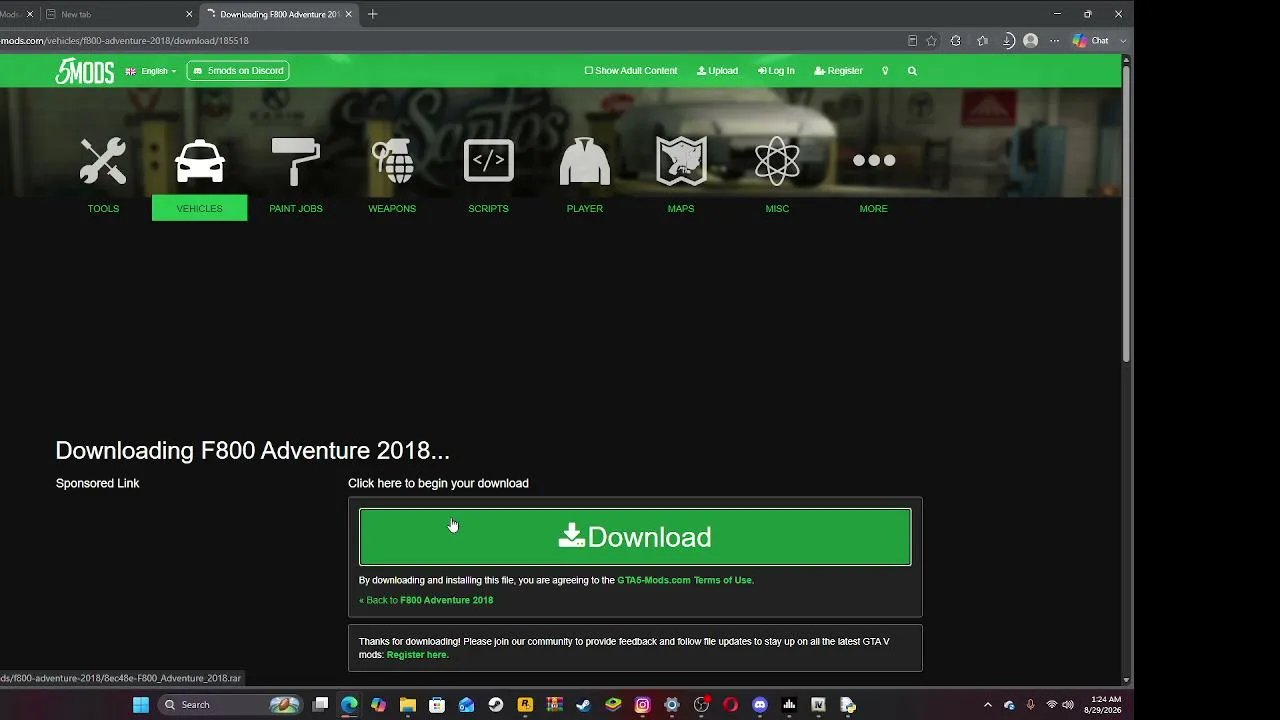Open the Maps category icon
The width and height of the screenshot is (1280, 720).
(681, 161)
